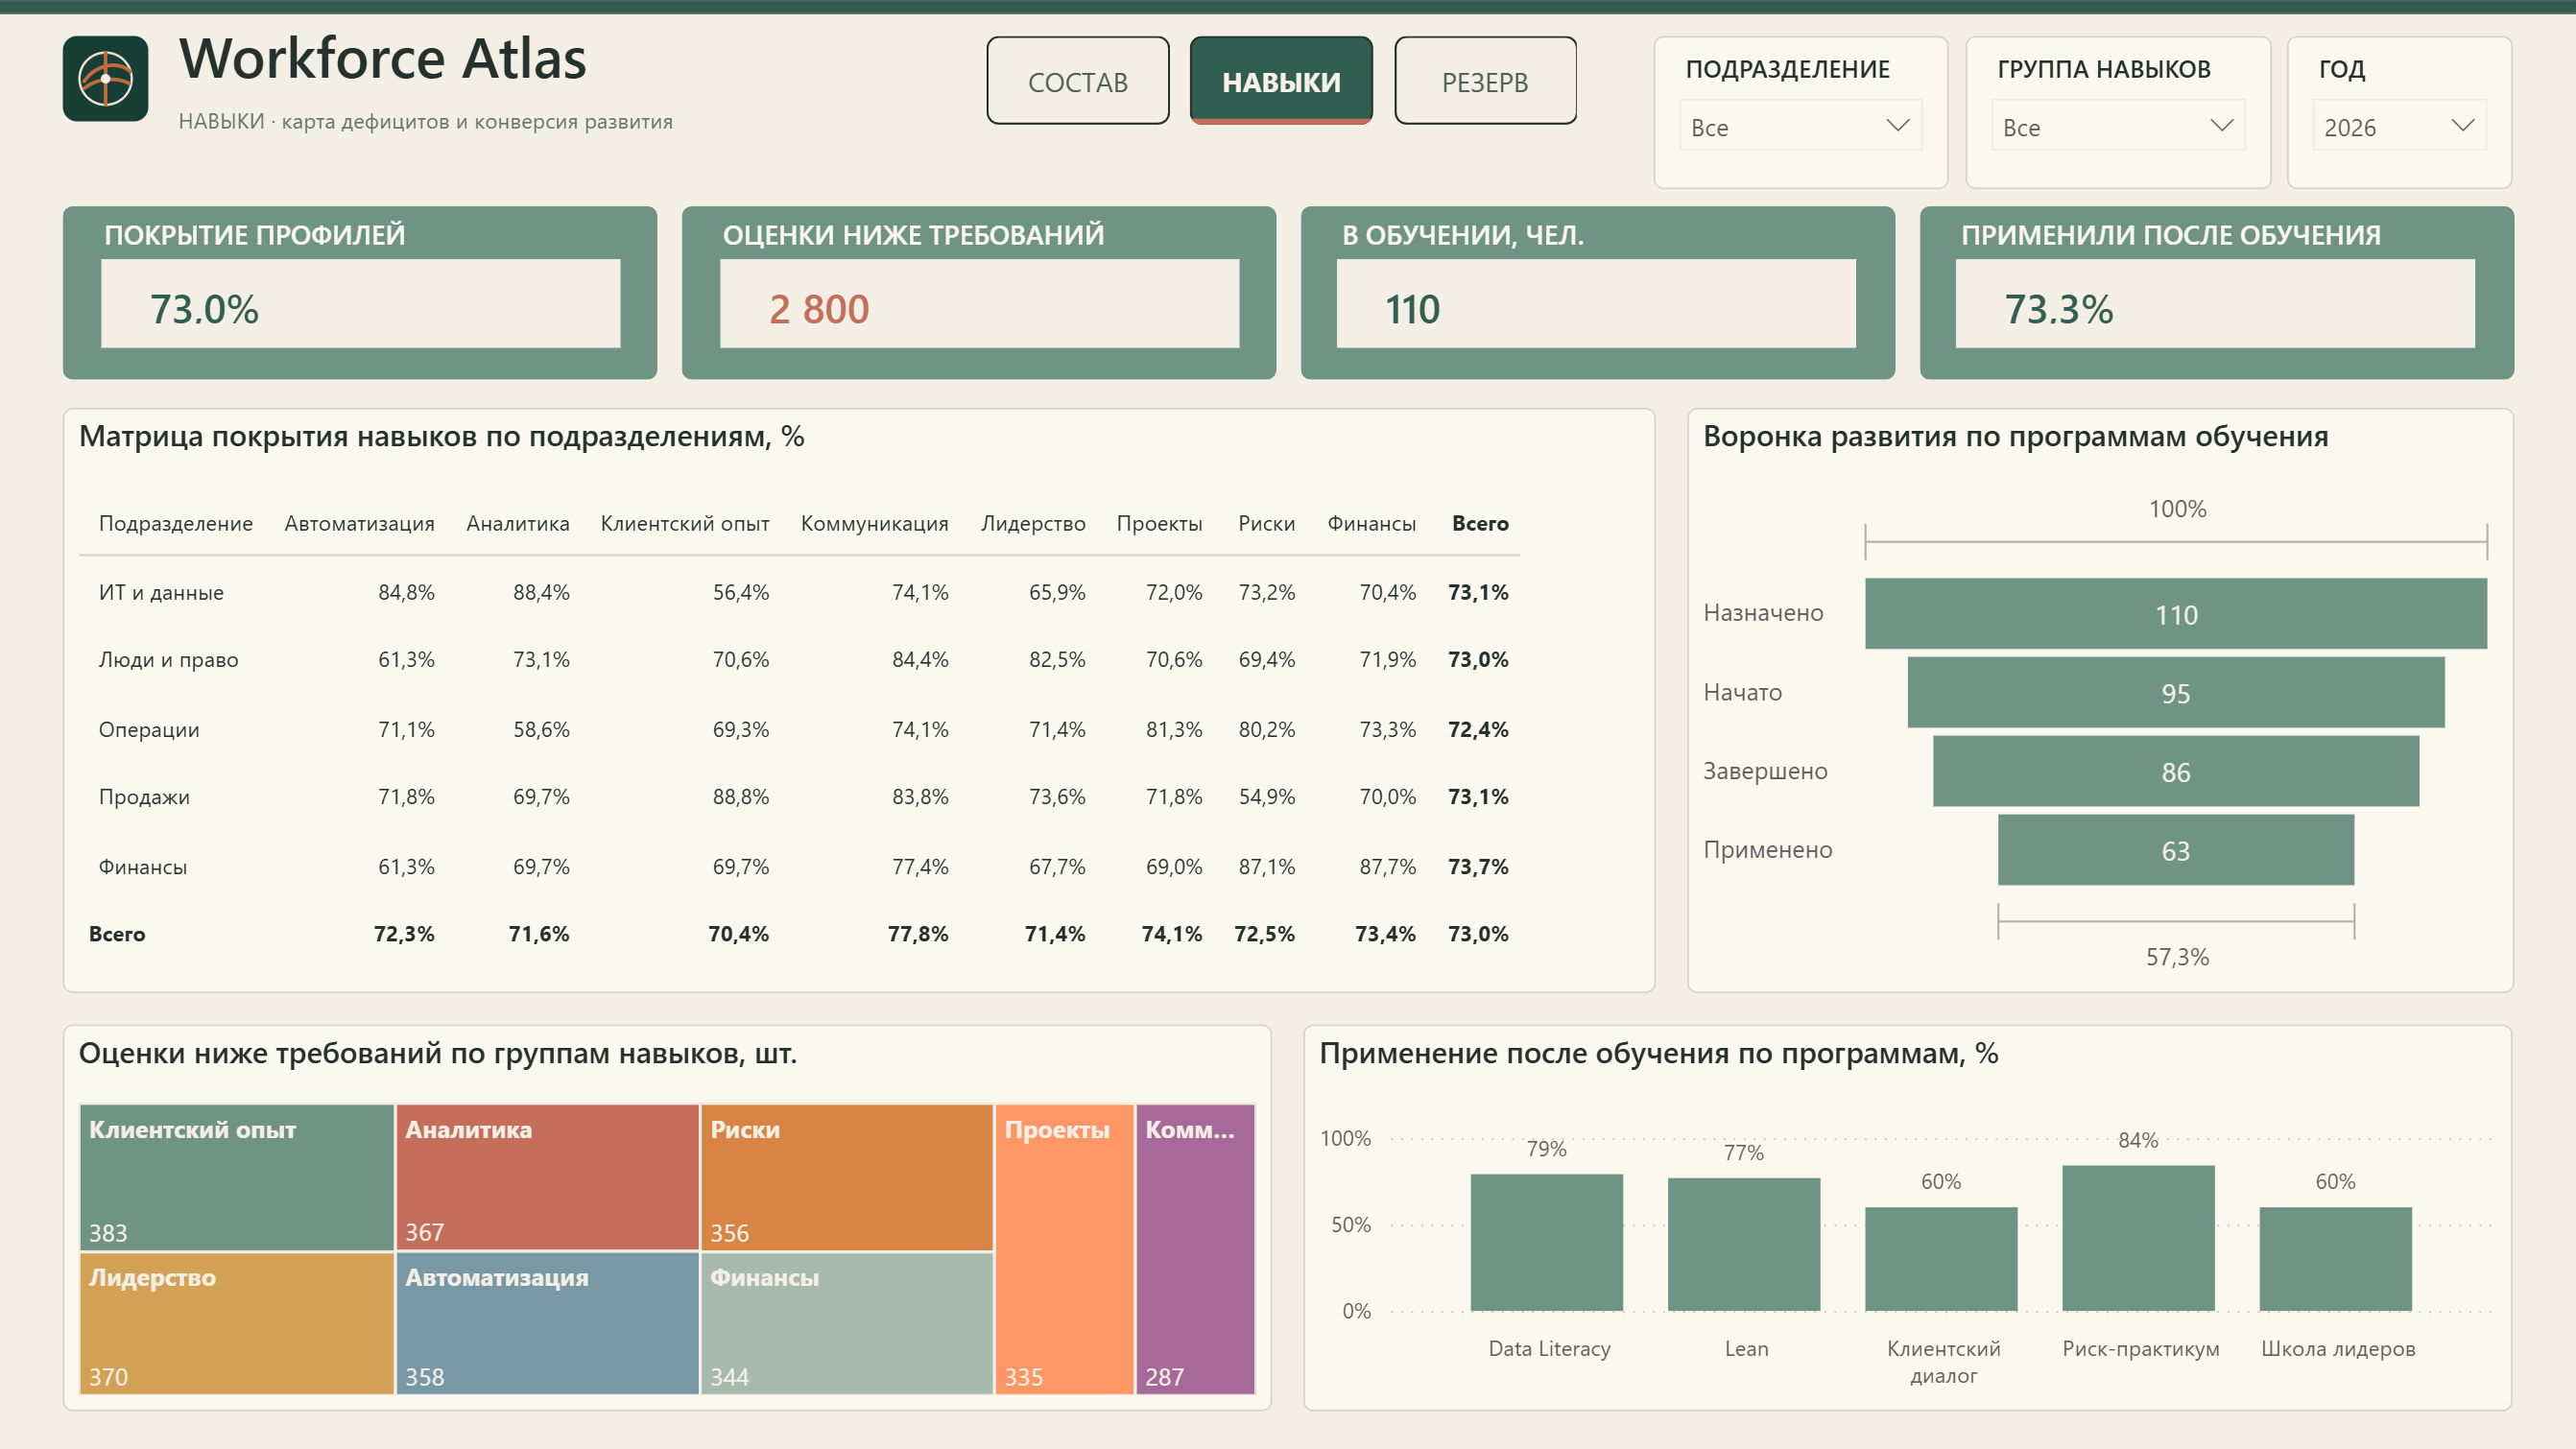Select the Применено funnel bar with 63
The height and width of the screenshot is (1449, 2576).
(2175, 850)
